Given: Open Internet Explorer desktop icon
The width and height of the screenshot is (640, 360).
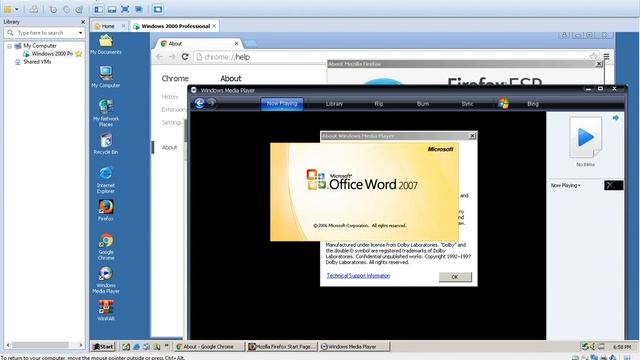Looking at the screenshot, I should click(106, 180).
